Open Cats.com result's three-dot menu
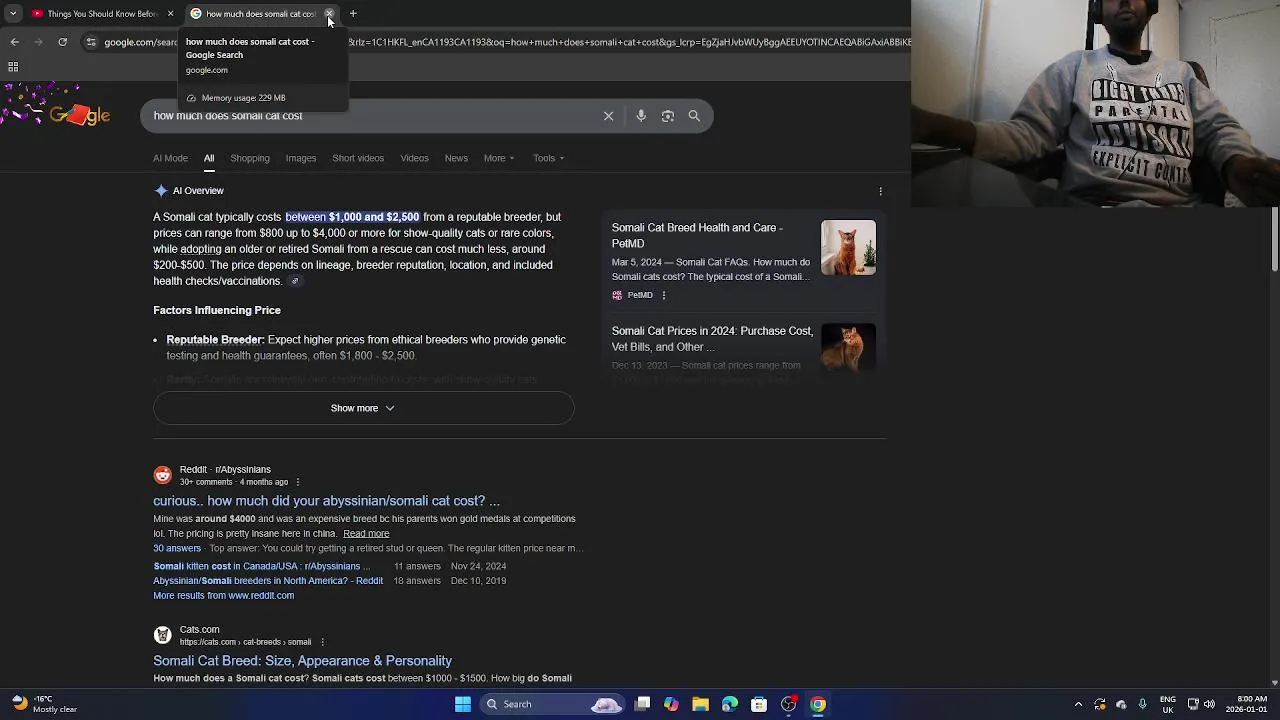This screenshot has height=720, width=1280. point(322,642)
